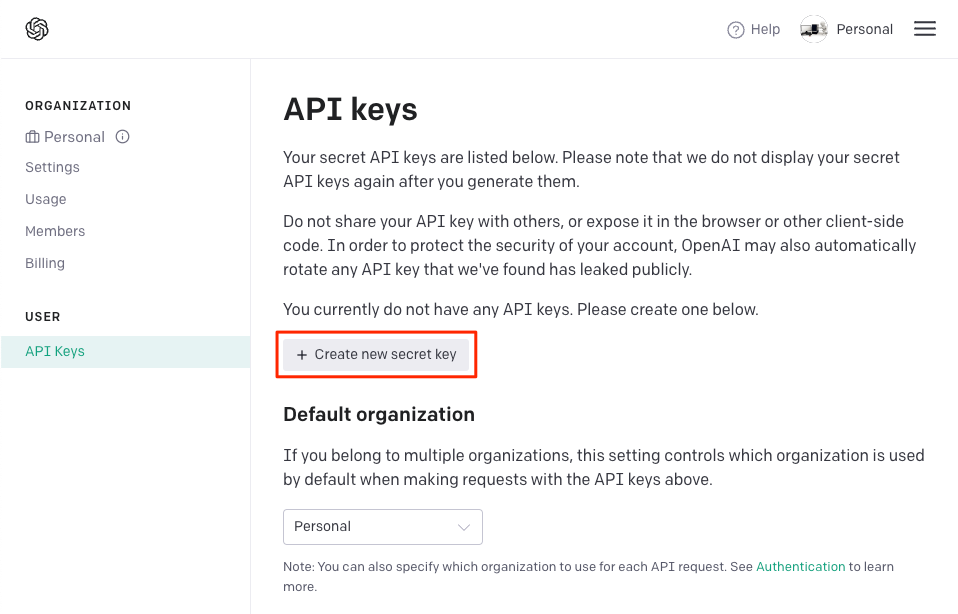The width and height of the screenshot is (958, 614).
Task: Click the Default organization heading
Action: pos(379,414)
